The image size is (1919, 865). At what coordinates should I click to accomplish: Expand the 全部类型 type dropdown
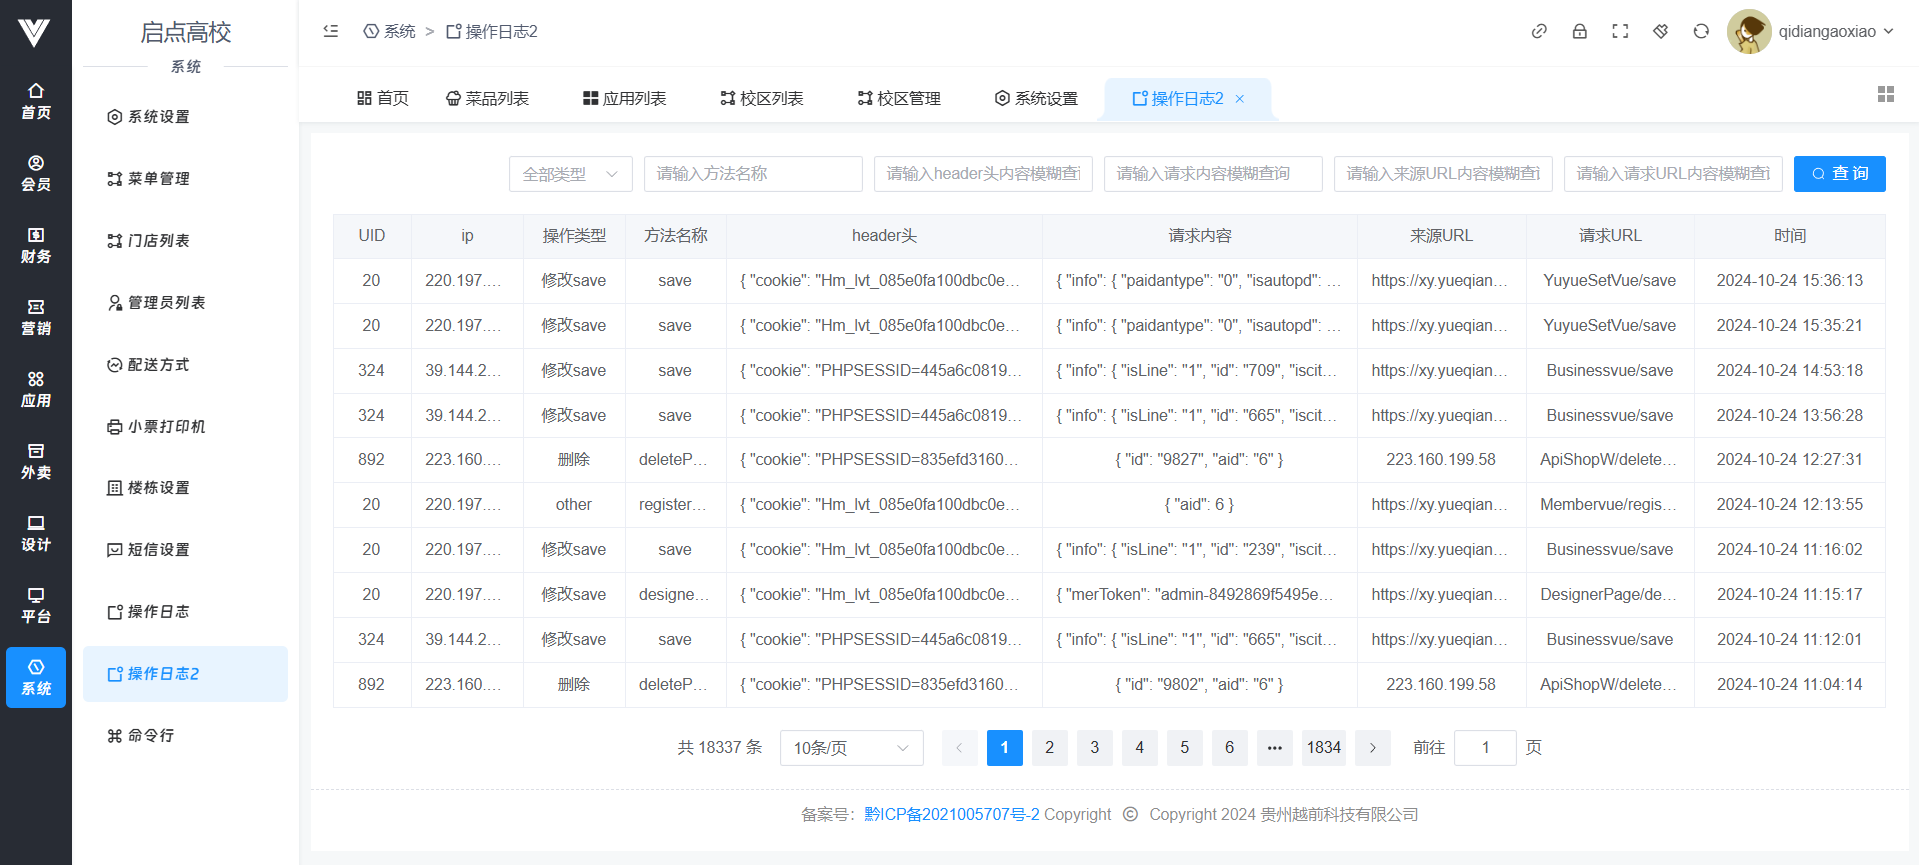coord(570,174)
